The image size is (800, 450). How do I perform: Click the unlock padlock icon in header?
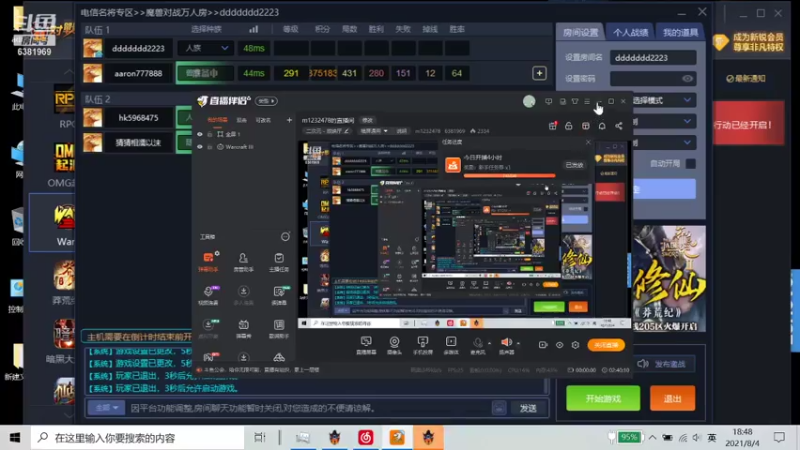[x=568, y=126]
